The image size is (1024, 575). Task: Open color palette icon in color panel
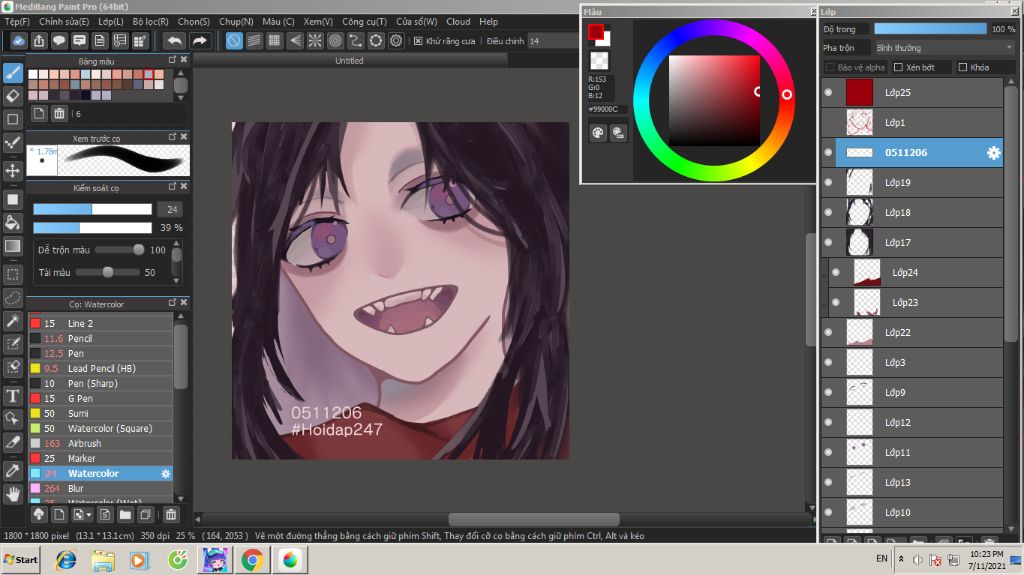coord(598,133)
